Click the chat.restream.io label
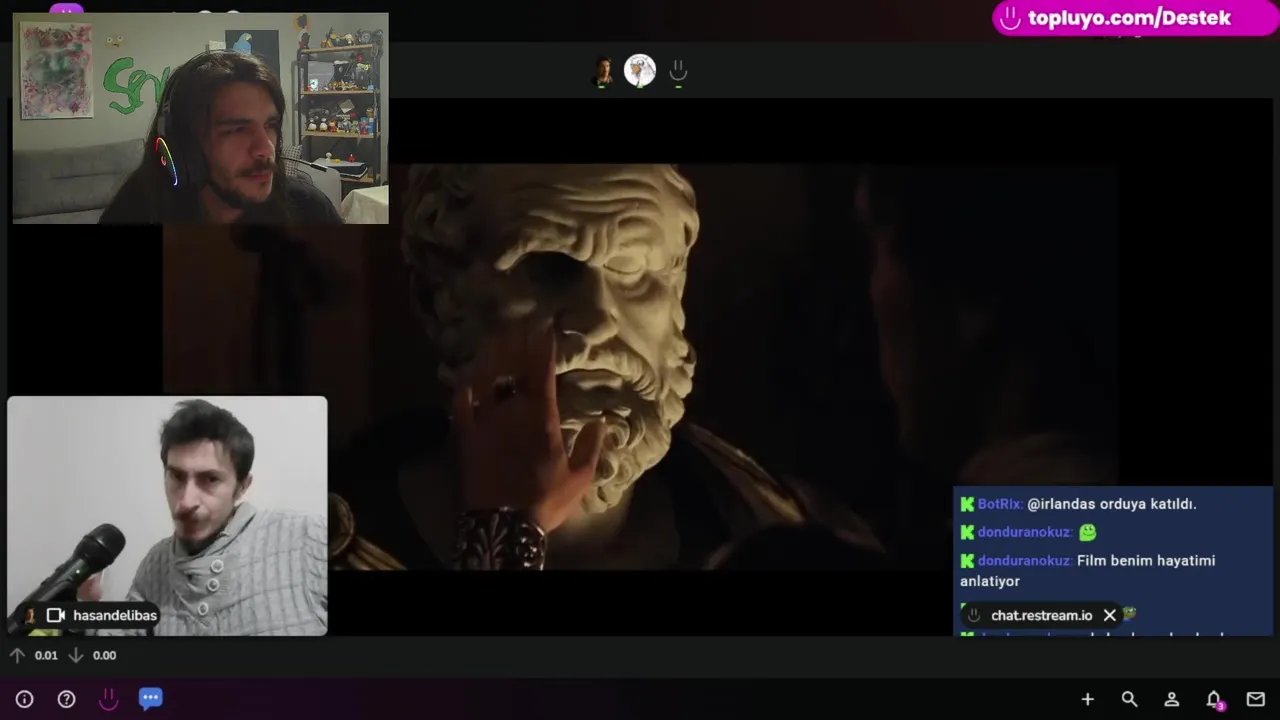This screenshot has width=1280, height=720. (1041, 615)
